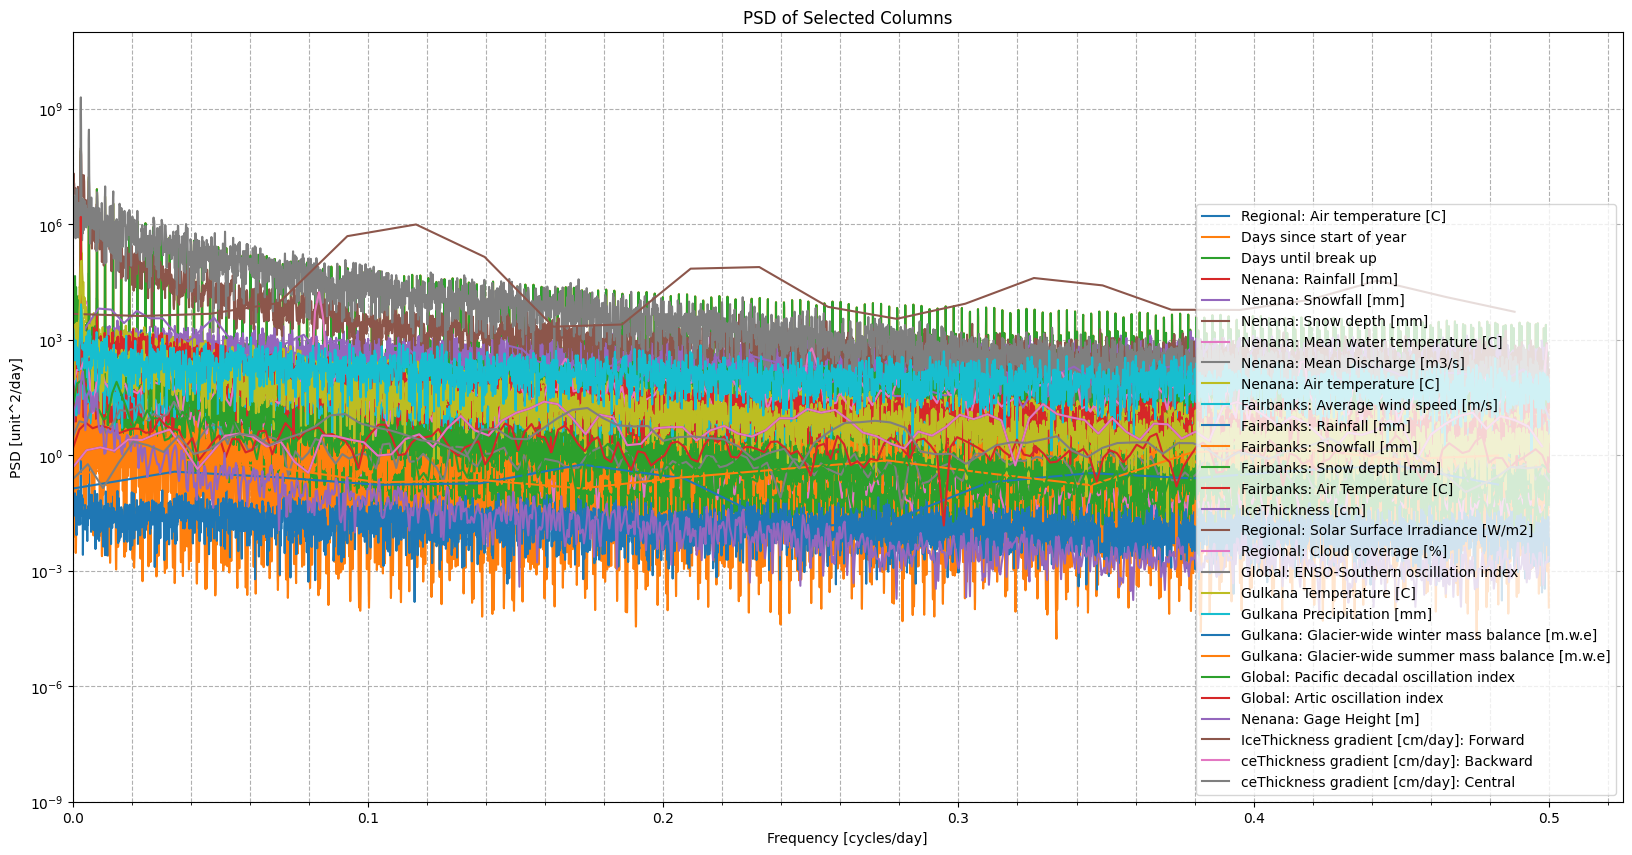Click y-axis tick label 10^-9
Viewport: 1632px width, 855px height.
[x=50, y=802]
